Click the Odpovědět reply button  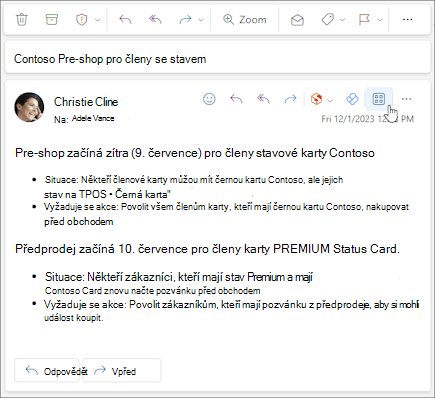coord(47,370)
